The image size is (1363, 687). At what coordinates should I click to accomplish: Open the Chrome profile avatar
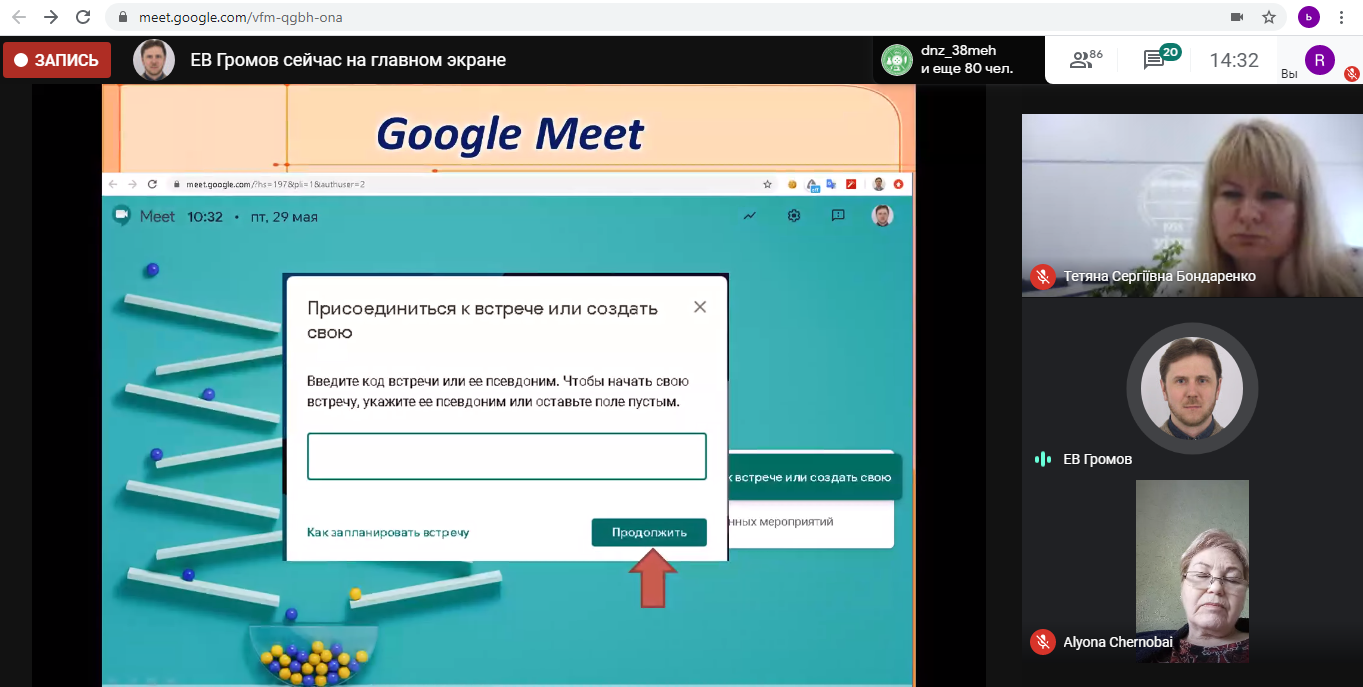pyautogui.click(x=1309, y=17)
